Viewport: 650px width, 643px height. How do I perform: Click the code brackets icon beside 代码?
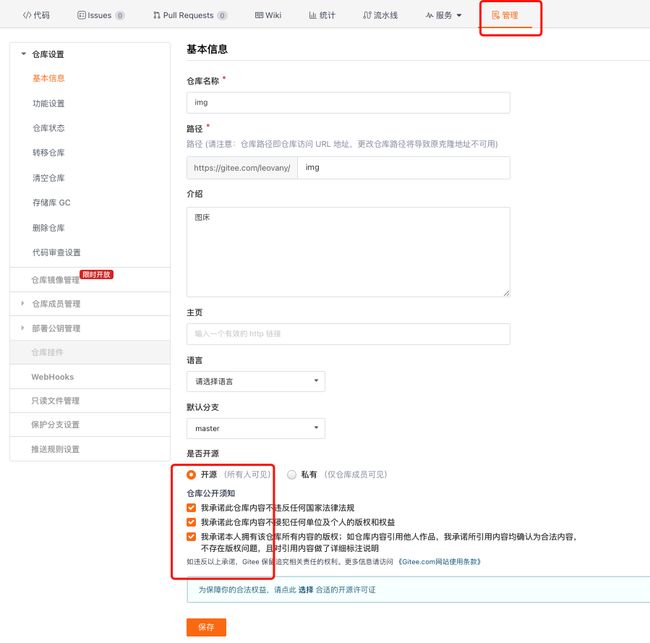27,15
